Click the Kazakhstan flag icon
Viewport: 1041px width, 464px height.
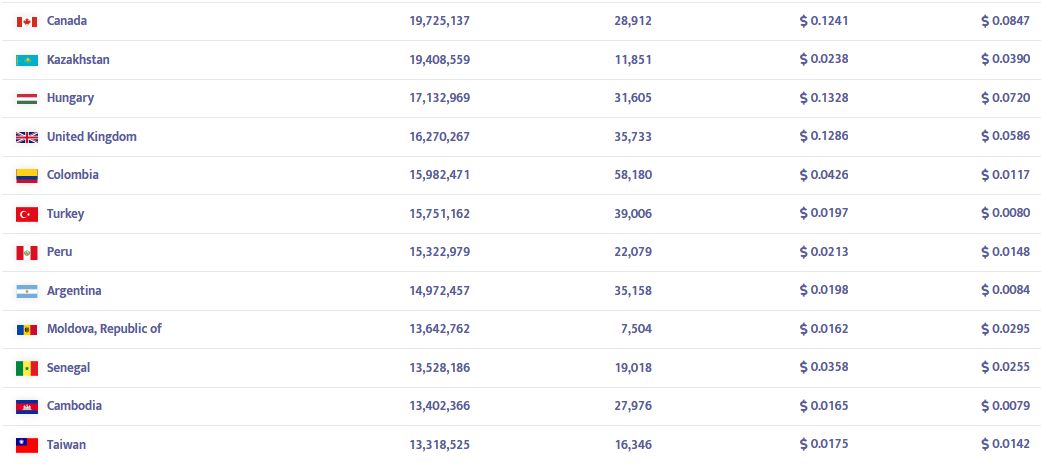27,60
